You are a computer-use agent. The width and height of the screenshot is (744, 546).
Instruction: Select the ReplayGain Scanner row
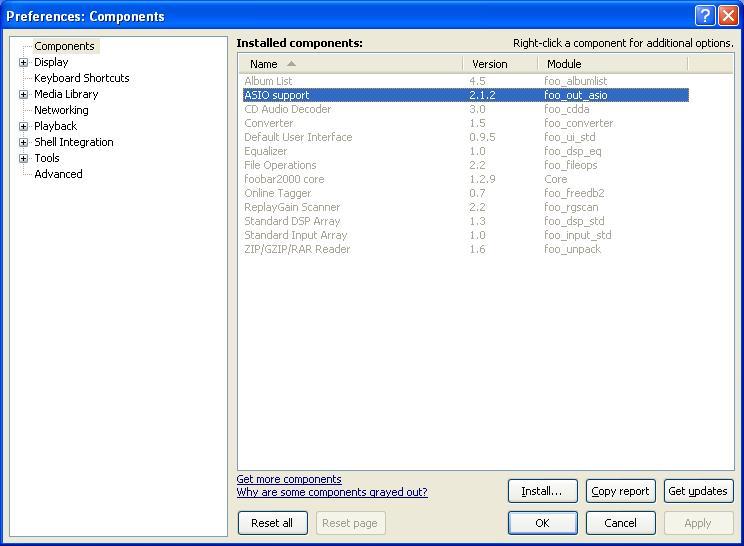[x=465, y=207]
